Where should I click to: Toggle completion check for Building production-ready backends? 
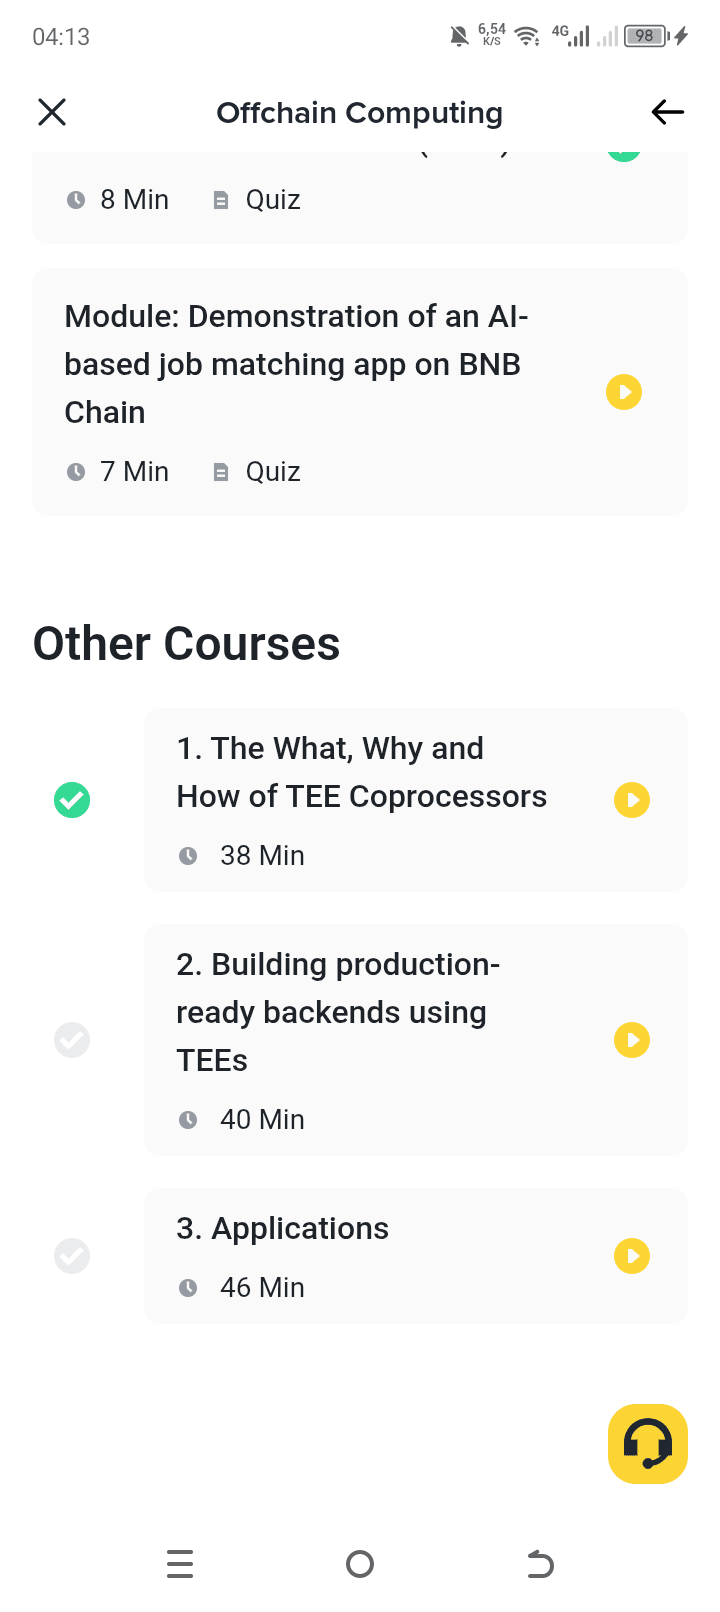tap(72, 1040)
